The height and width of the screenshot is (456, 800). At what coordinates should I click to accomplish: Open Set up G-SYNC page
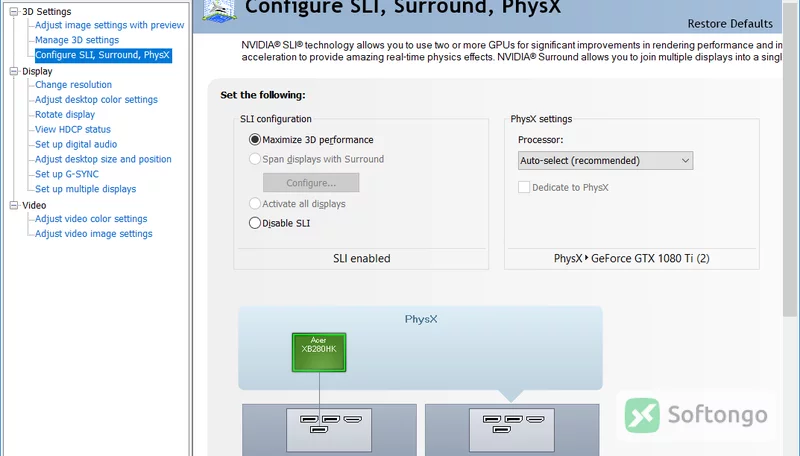(66, 174)
